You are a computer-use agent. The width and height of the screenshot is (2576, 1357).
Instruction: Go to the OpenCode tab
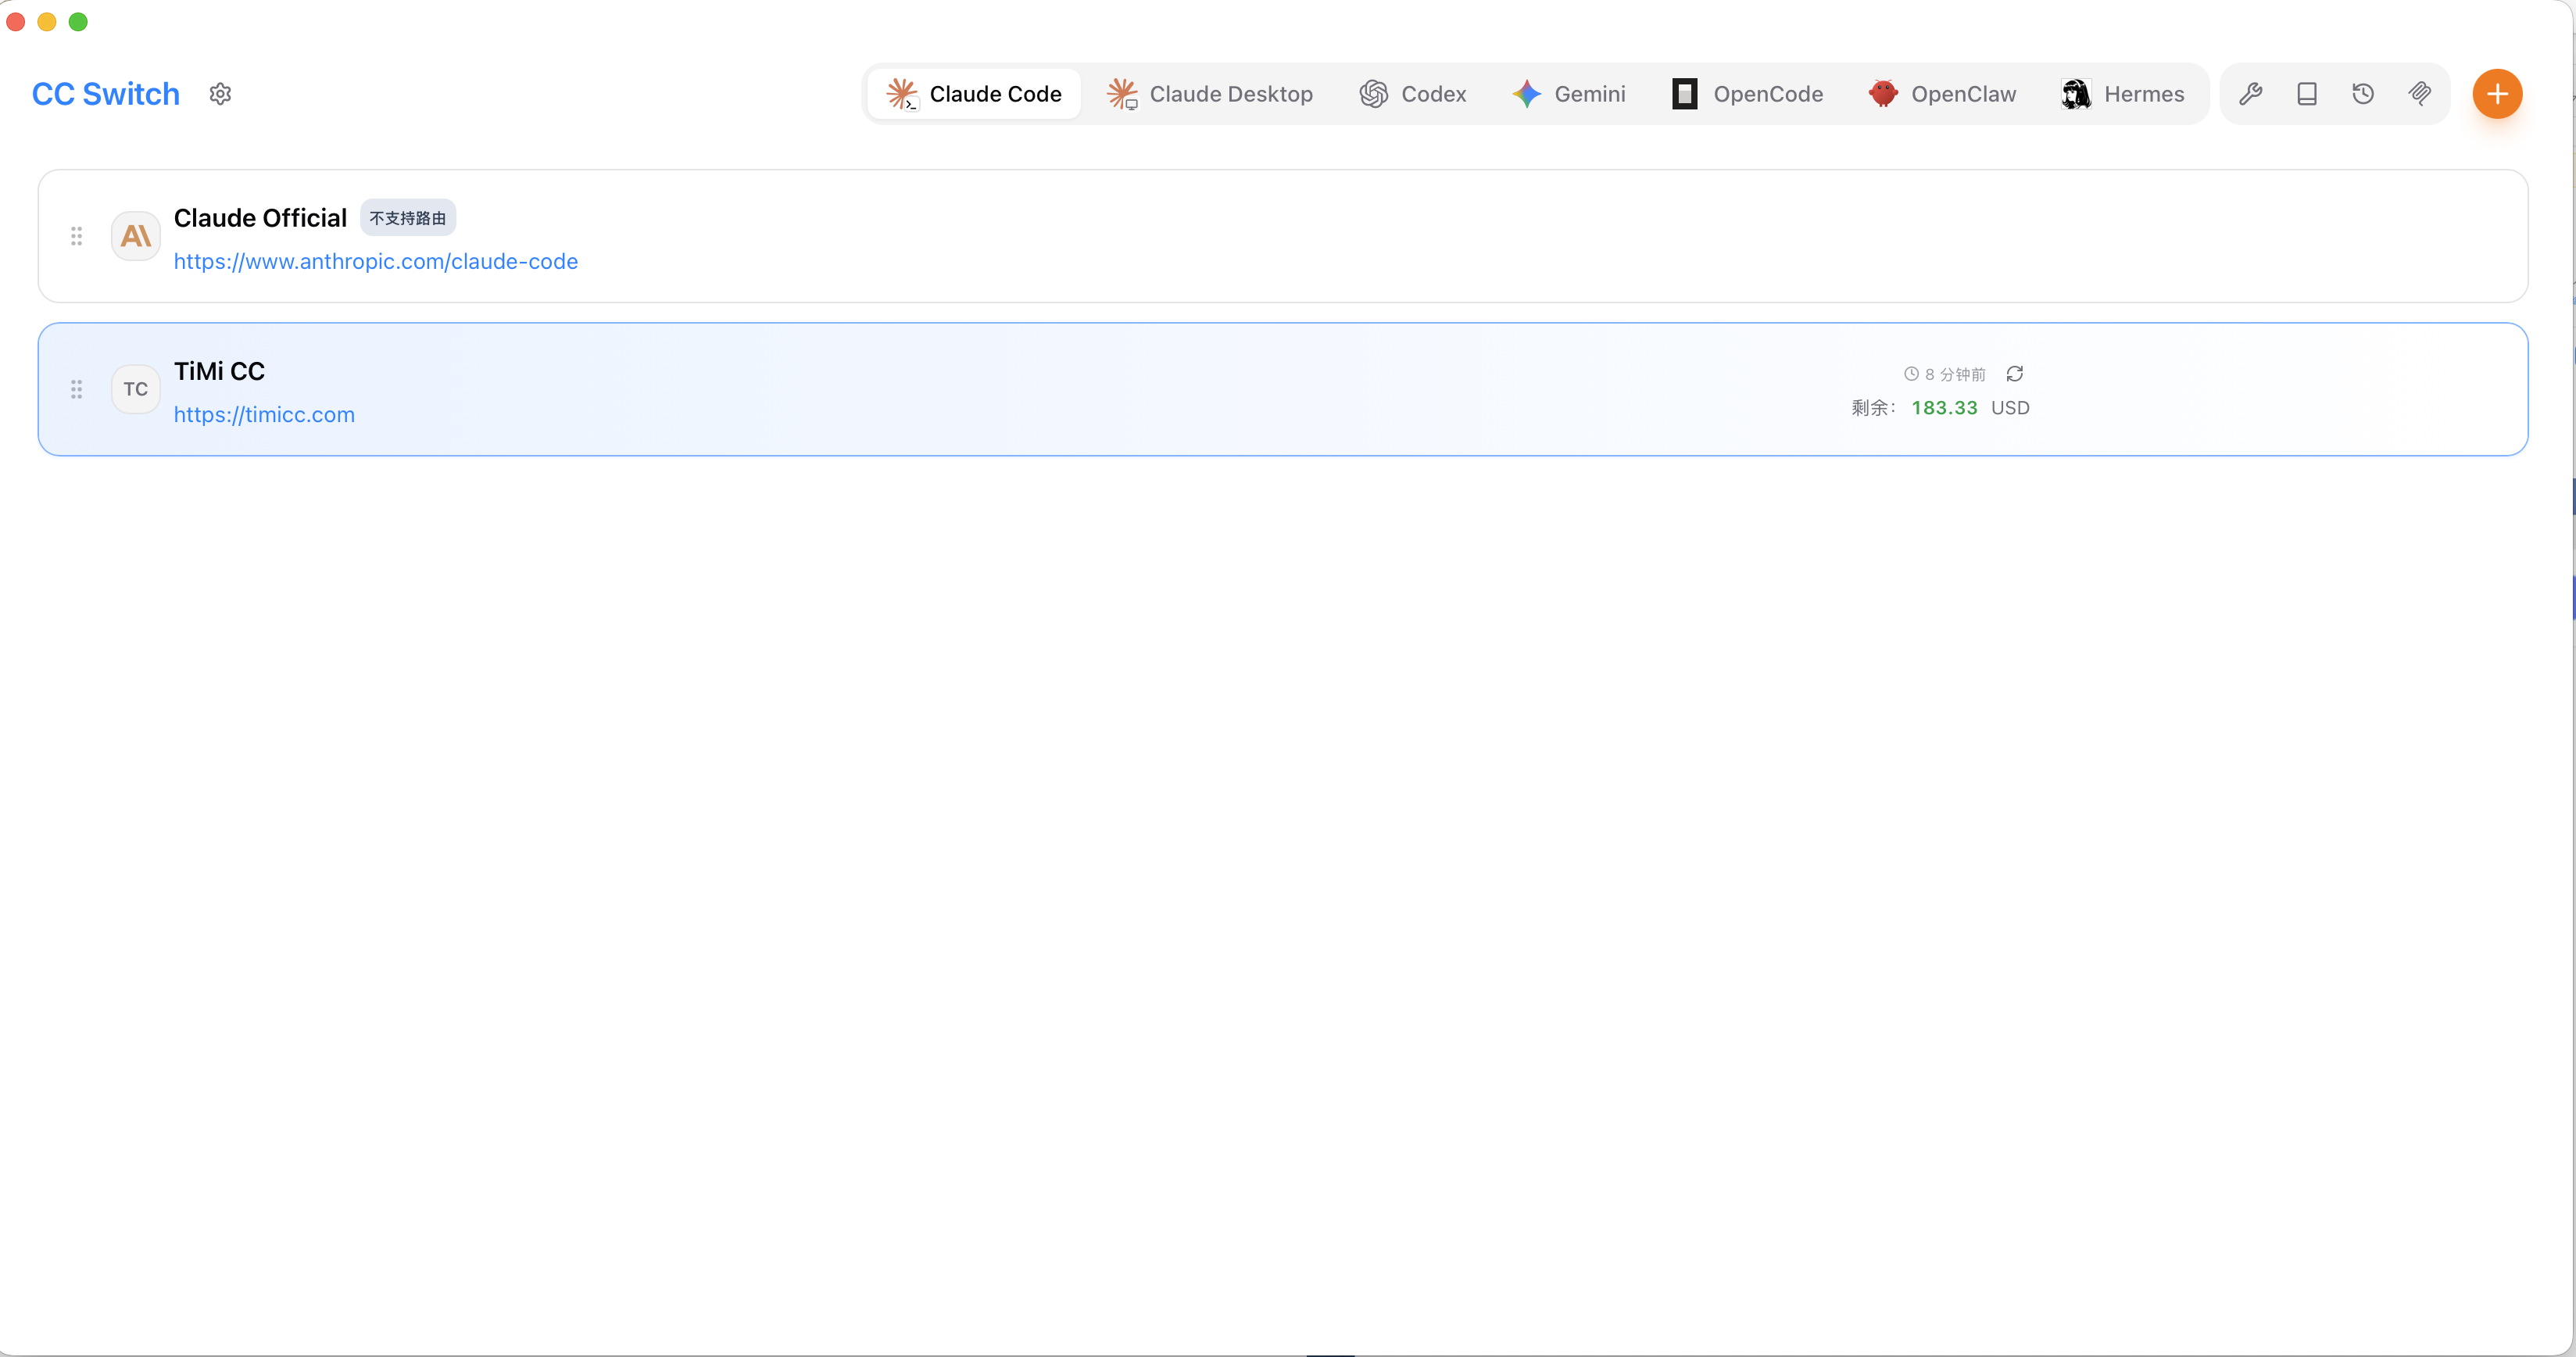[x=1747, y=94]
